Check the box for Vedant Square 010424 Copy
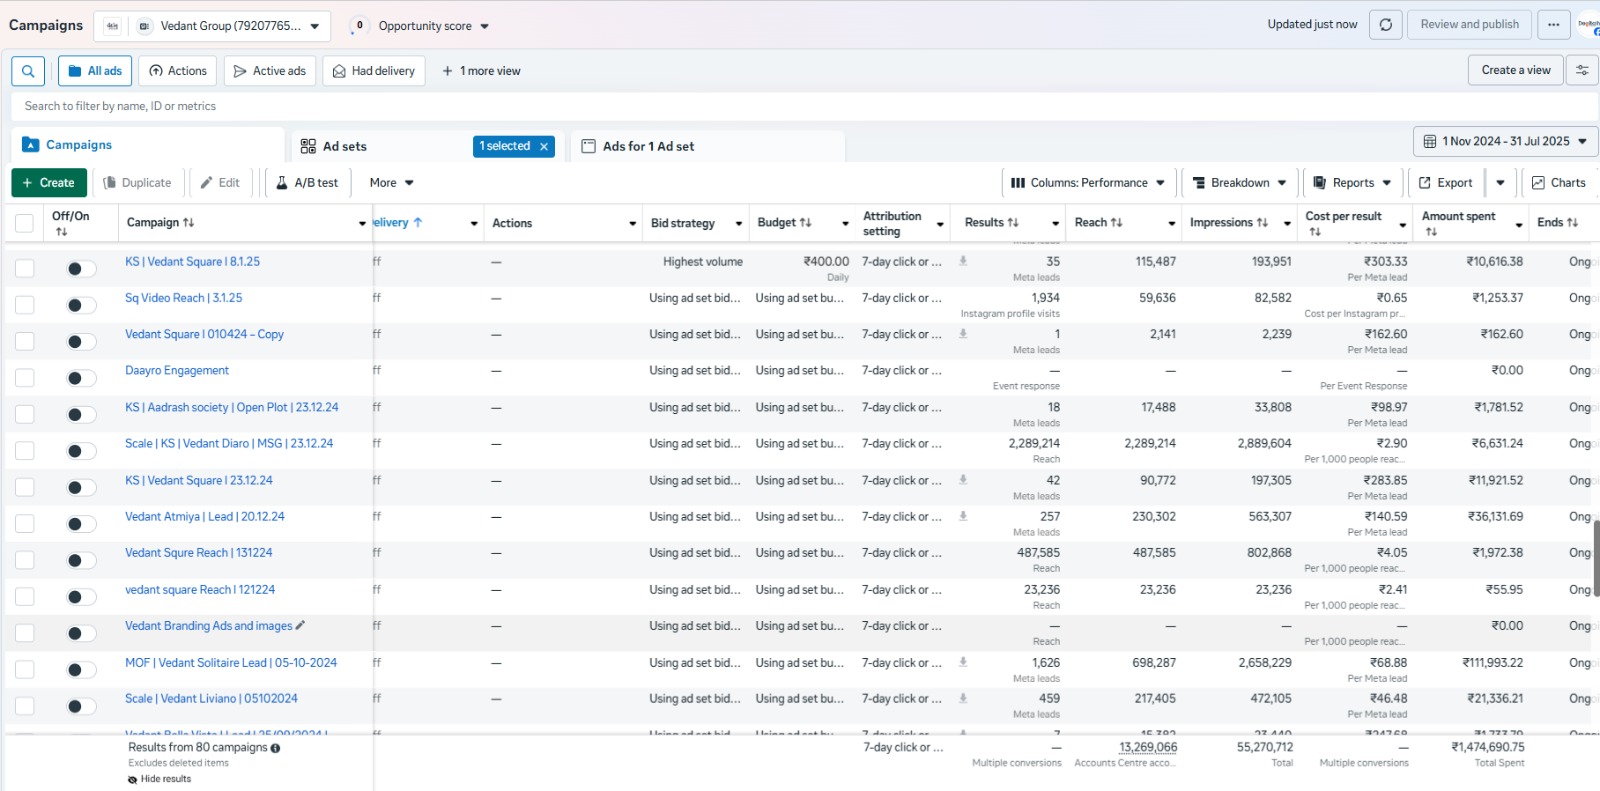 pos(24,341)
